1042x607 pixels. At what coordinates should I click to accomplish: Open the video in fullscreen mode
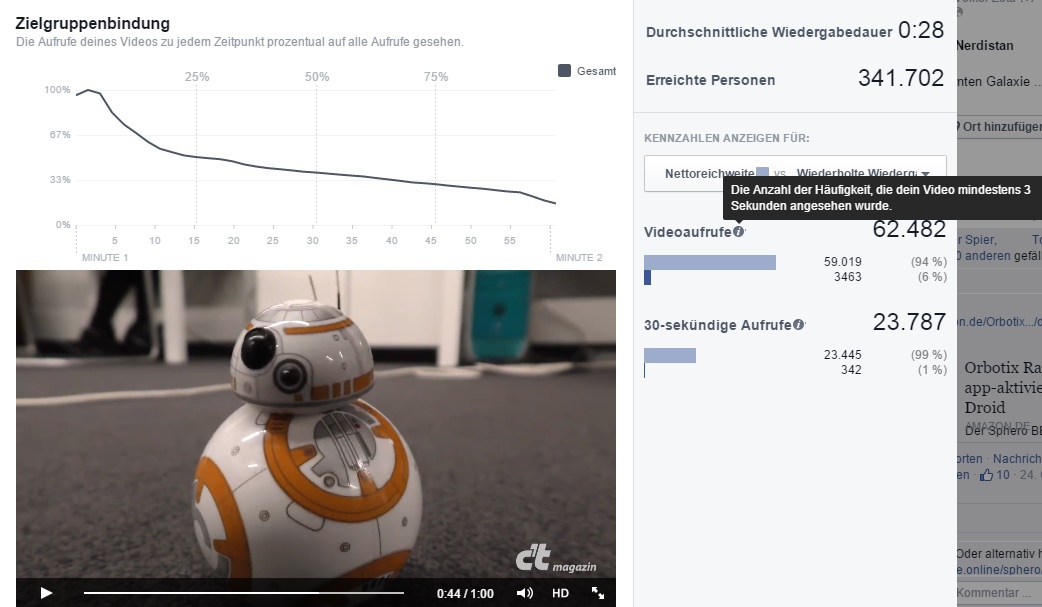click(x=597, y=593)
